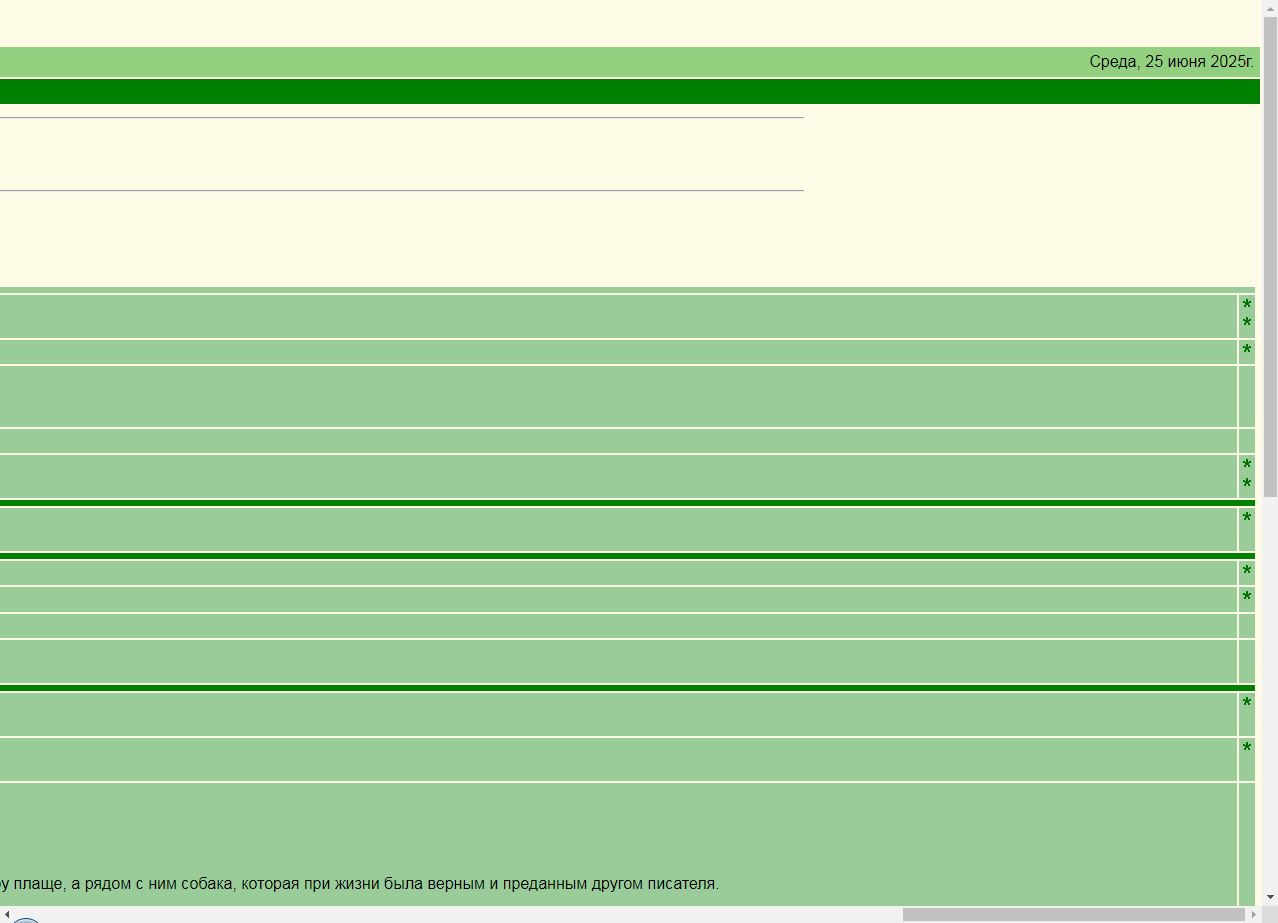Click the date 'Среда, 25 июня 2025г.'
Image resolution: width=1278 pixels, height=923 pixels.
tap(1171, 62)
